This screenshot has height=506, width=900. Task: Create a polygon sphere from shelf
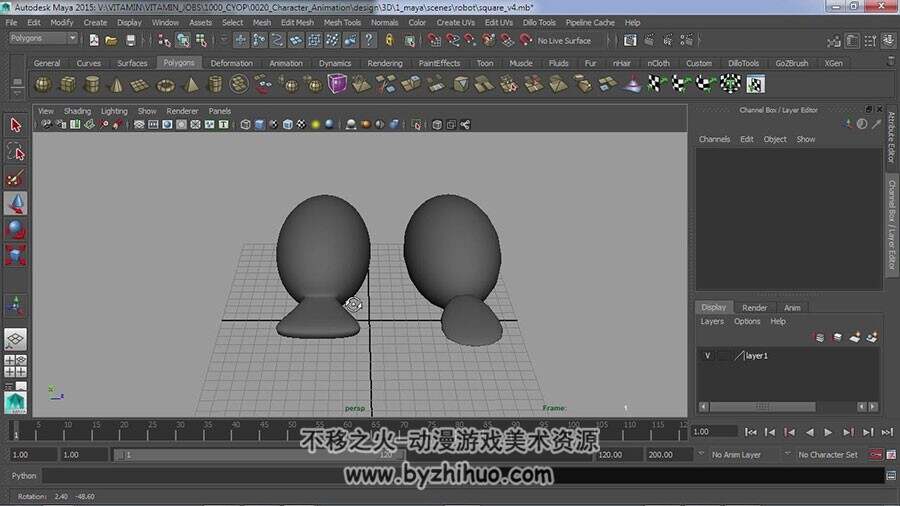(x=43, y=84)
